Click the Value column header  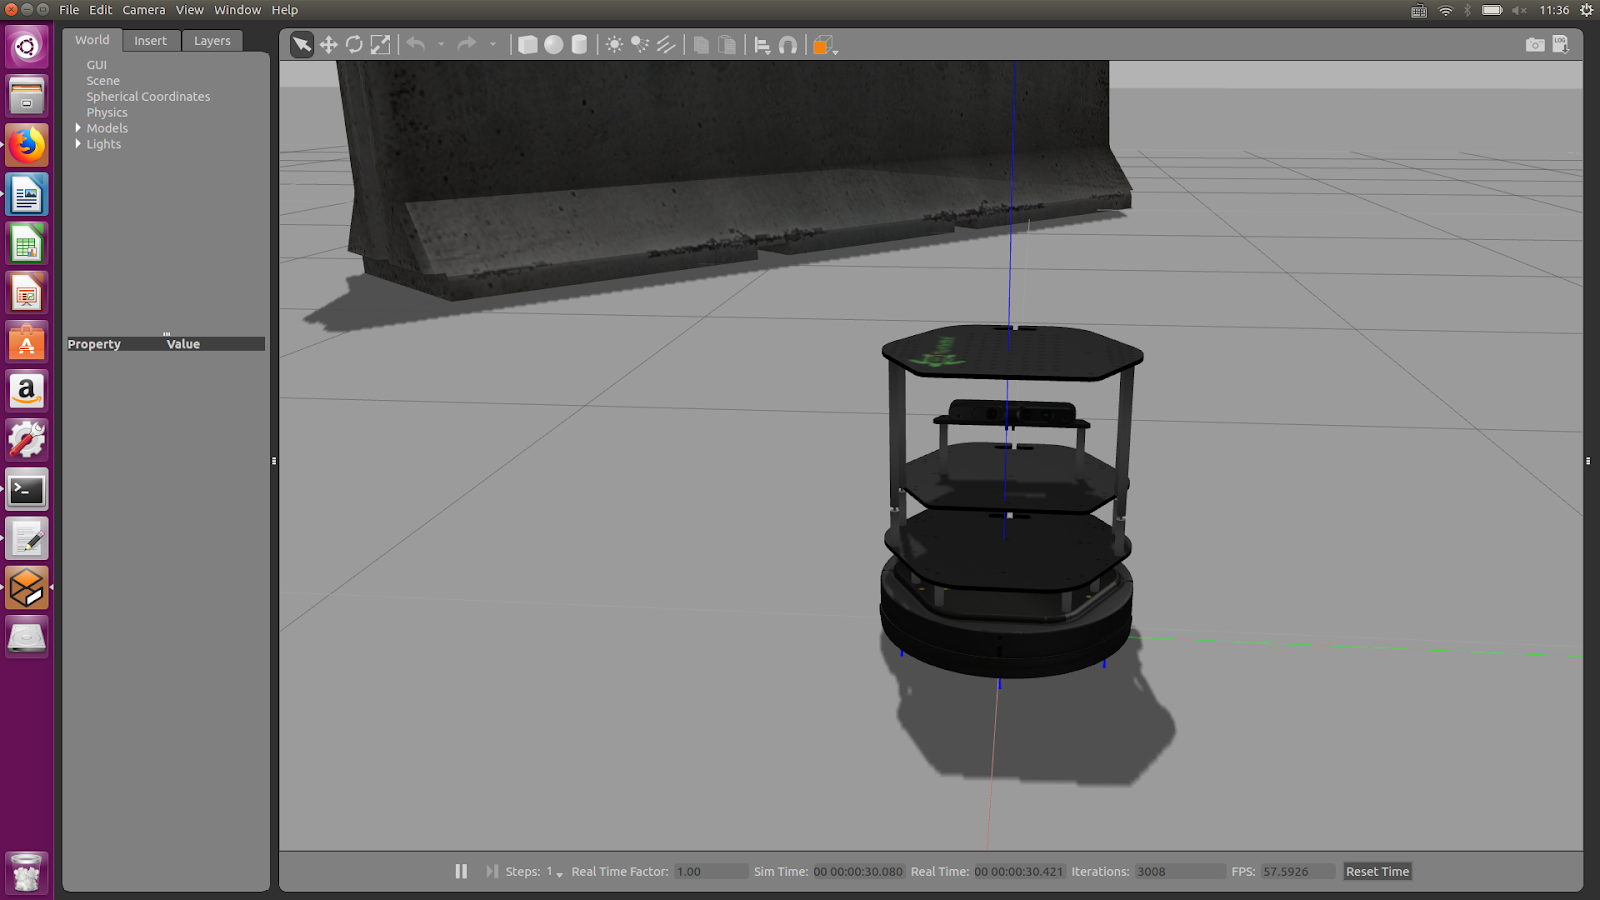[183, 344]
